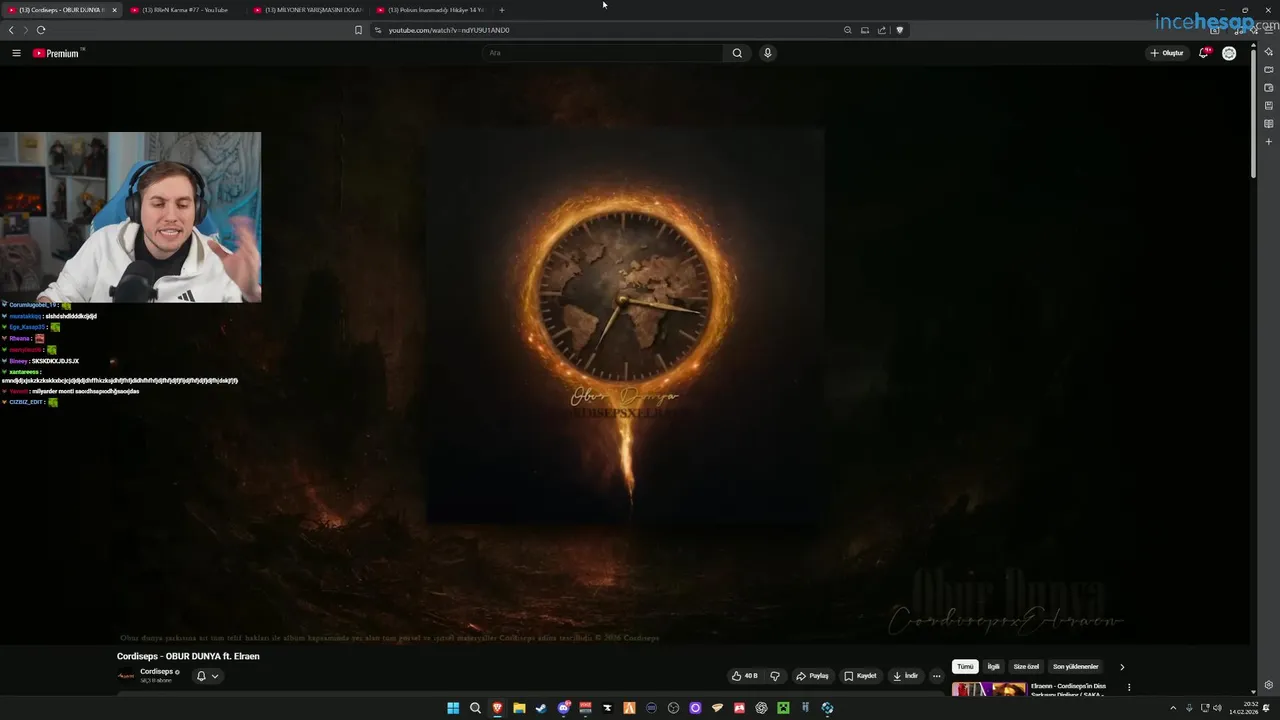Add sidebar item with plus icon
The image size is (1280, 720).
[x=1268, y=141]
